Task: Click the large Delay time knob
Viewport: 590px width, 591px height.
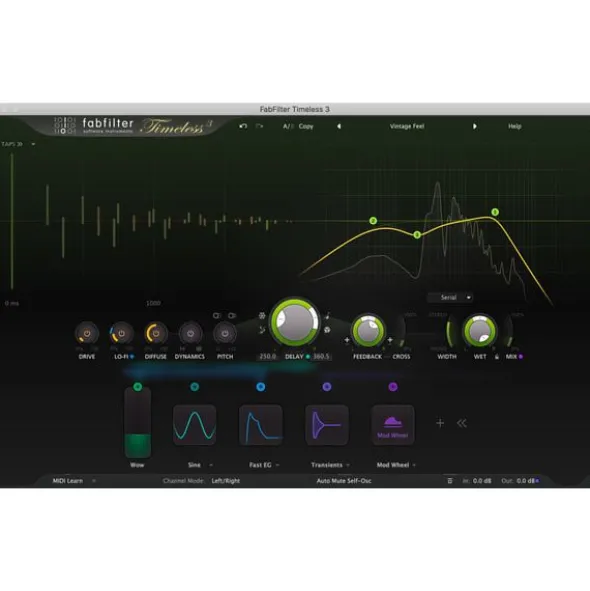Action: [x=295, y=322]
